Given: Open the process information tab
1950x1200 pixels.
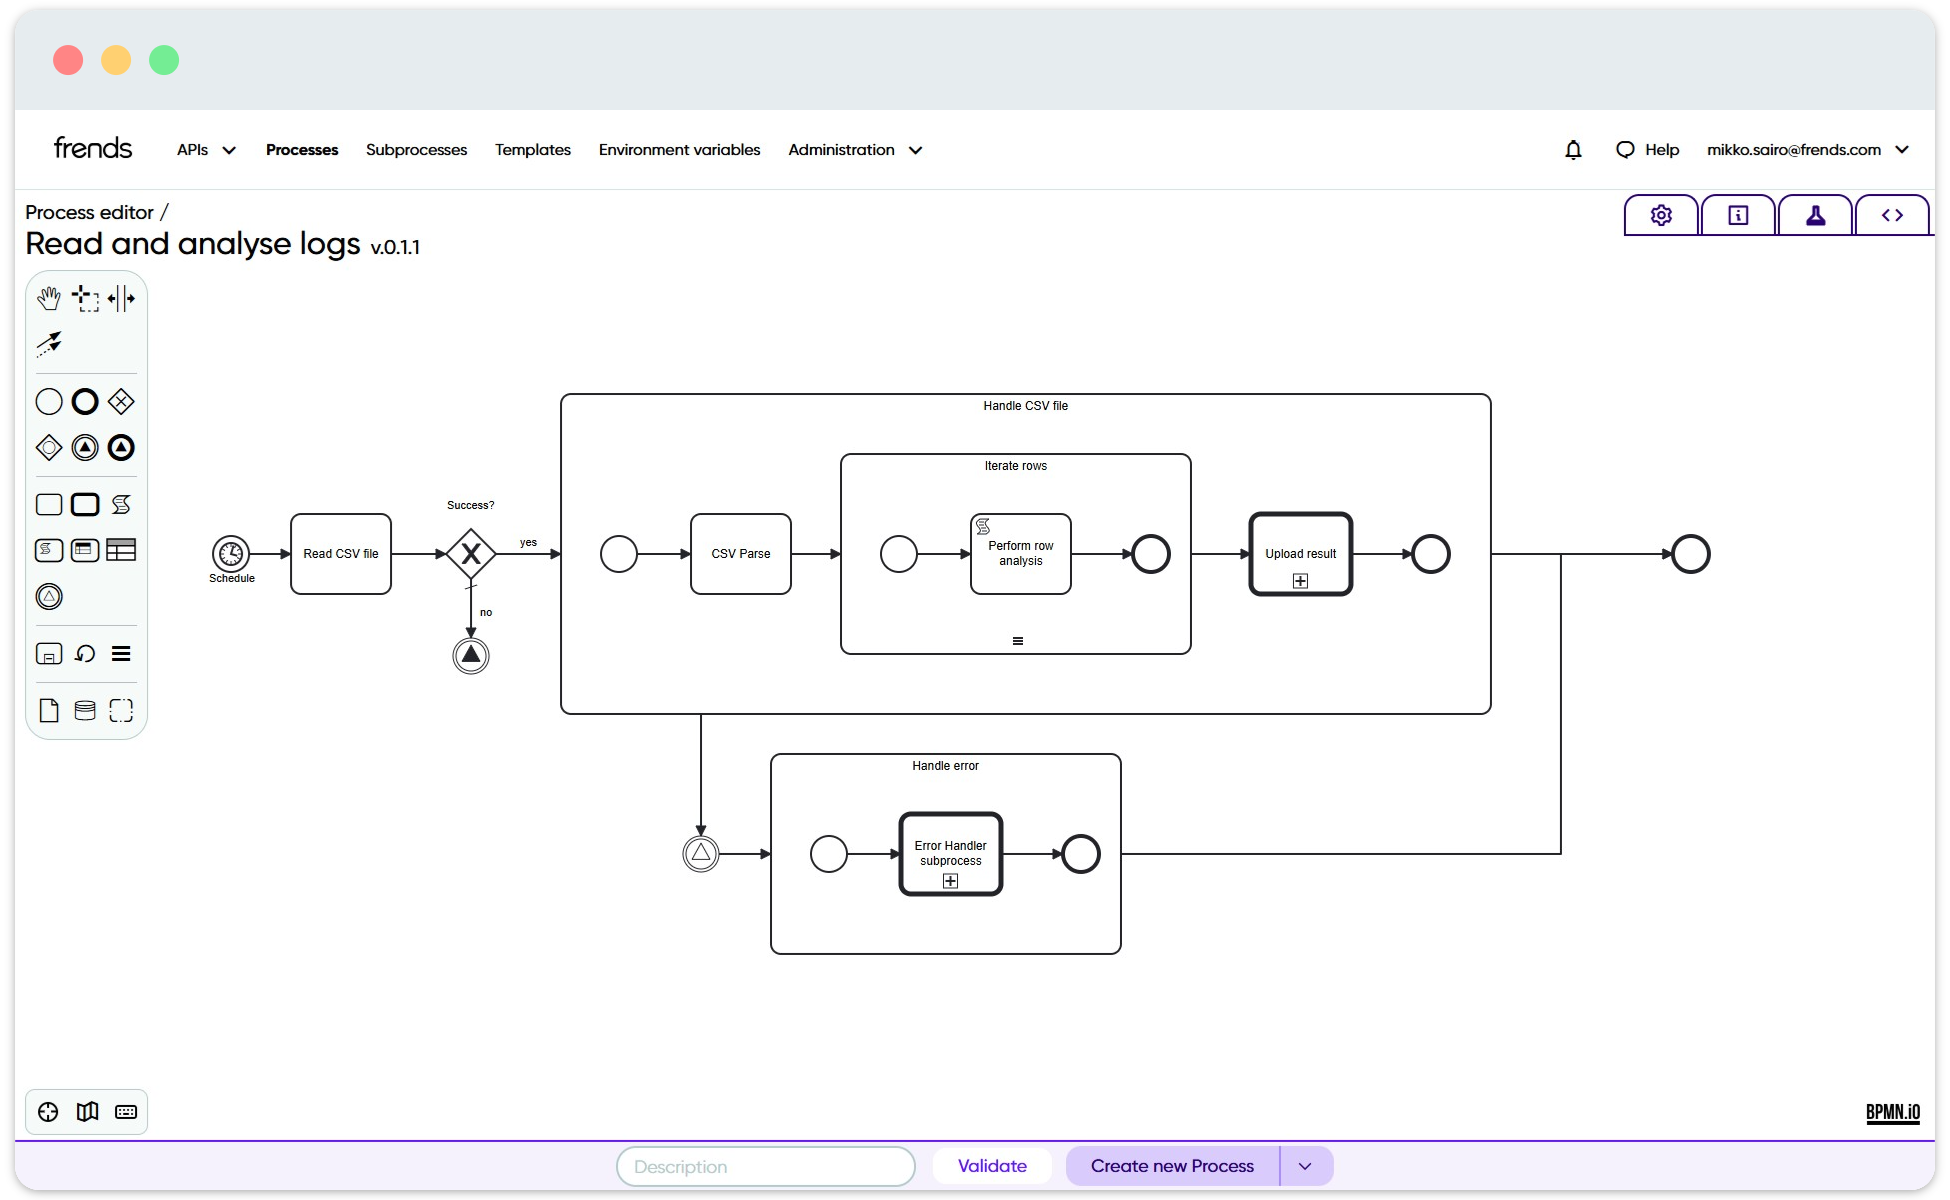Looking at the screenshot, I should point(1738,214).
